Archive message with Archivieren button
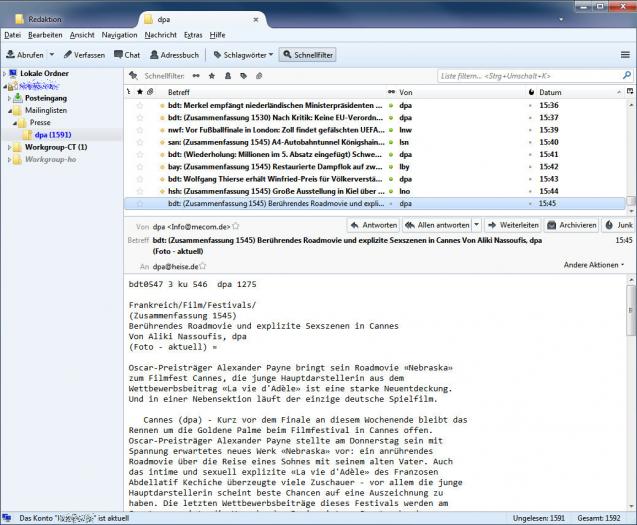This screenshot has height=525, width=637. (572, 225)
